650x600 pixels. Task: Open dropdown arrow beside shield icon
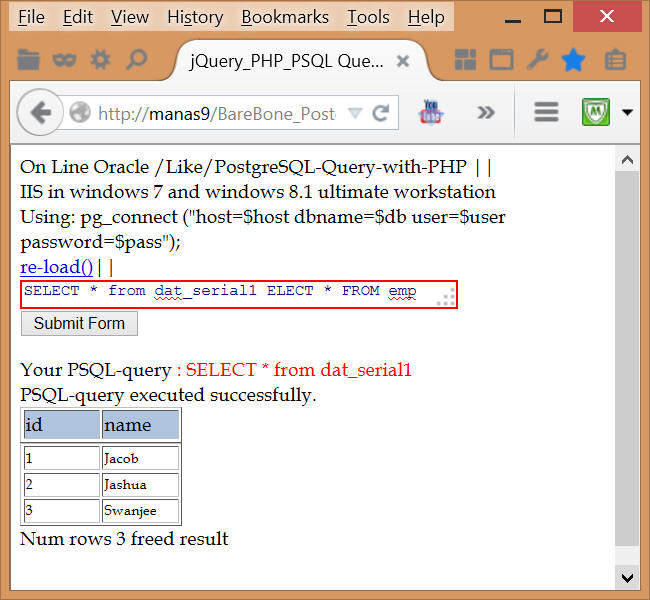[627, 112]
